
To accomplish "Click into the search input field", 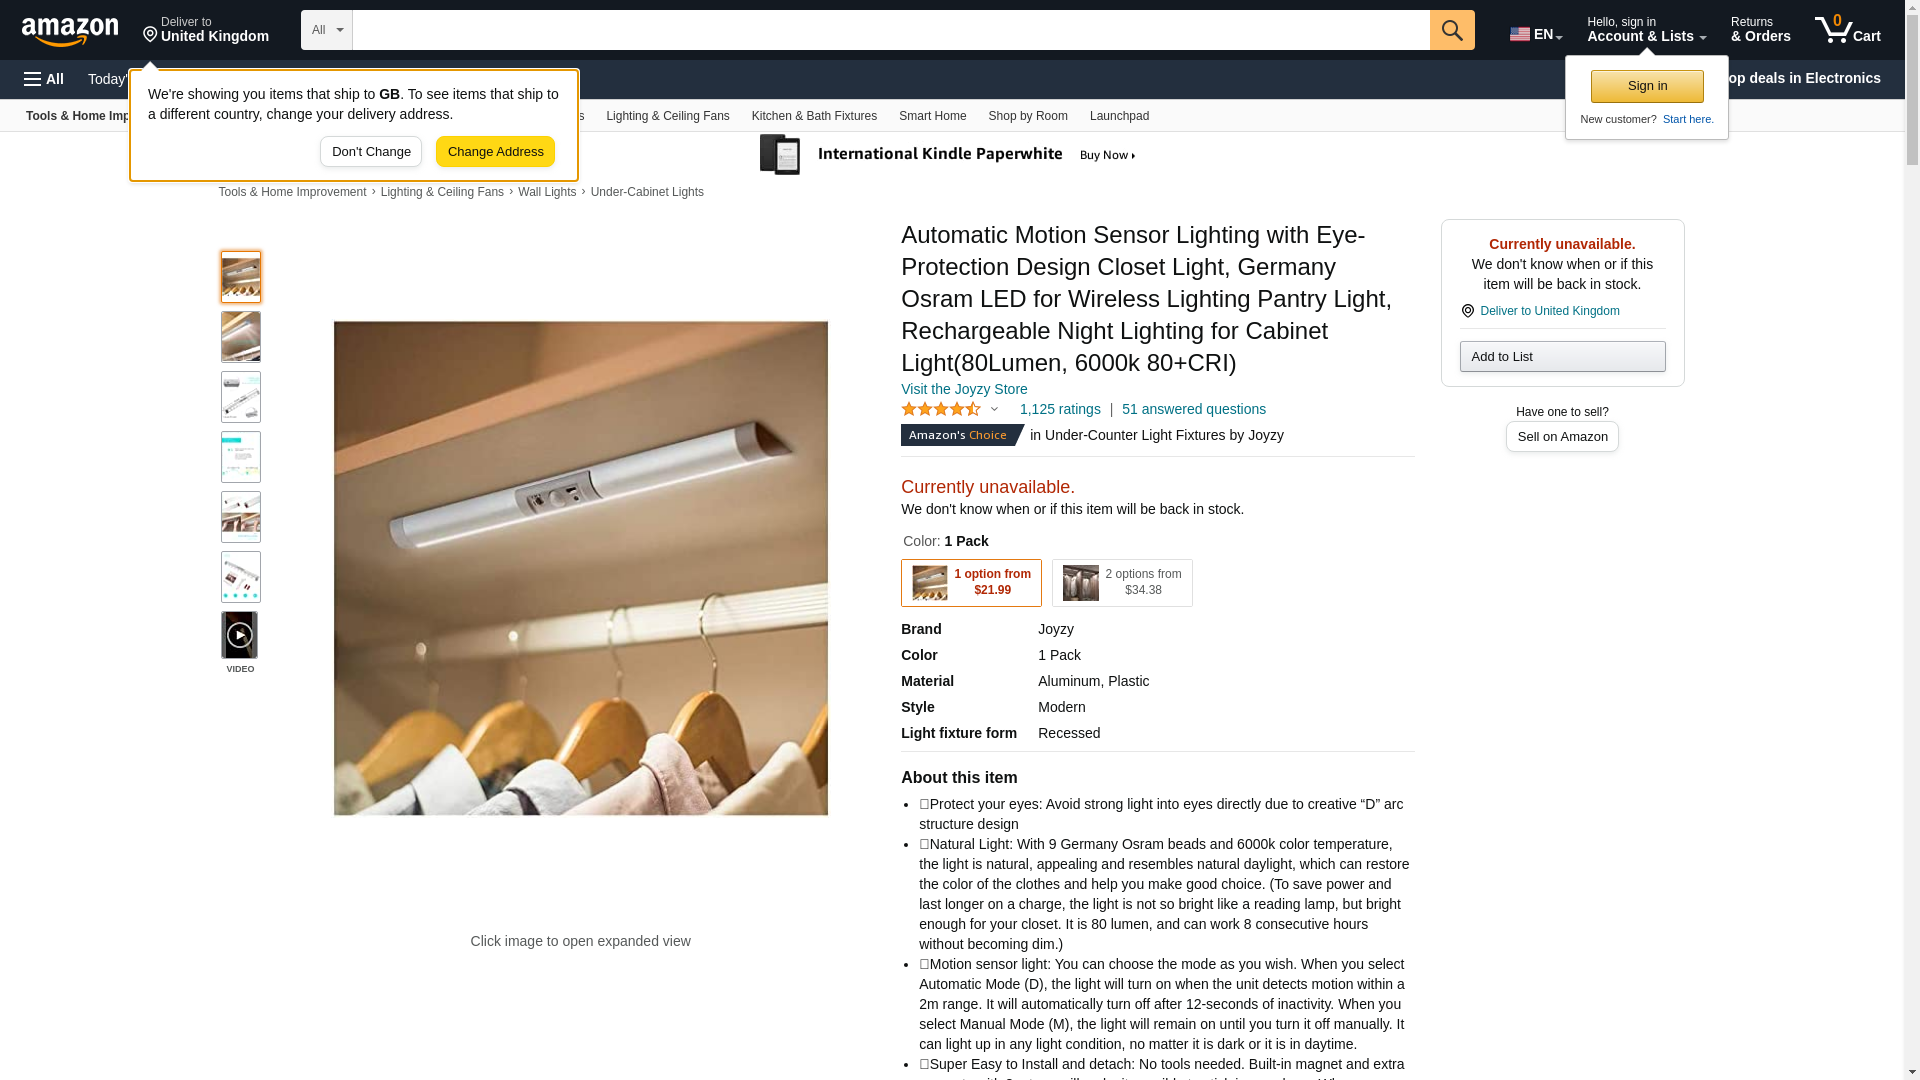I will click(x=891, y=30).
